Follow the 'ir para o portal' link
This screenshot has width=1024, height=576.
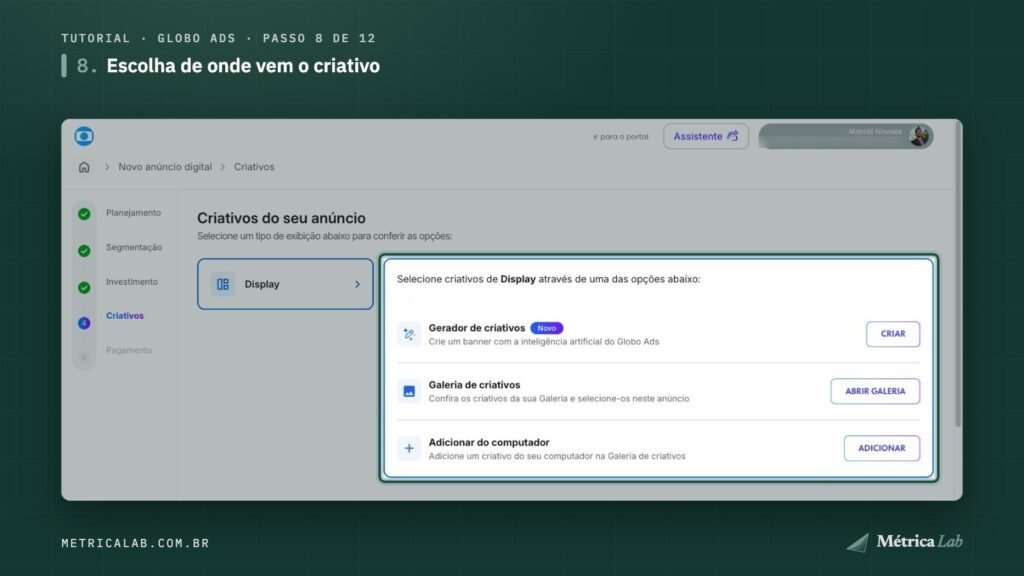pos(620,136)
